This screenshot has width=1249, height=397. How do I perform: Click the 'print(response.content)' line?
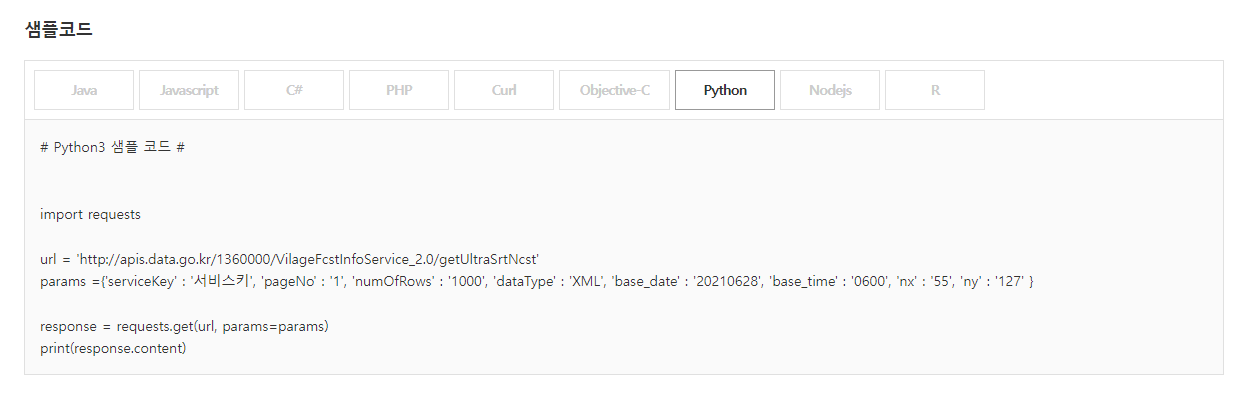pos(113,349)
